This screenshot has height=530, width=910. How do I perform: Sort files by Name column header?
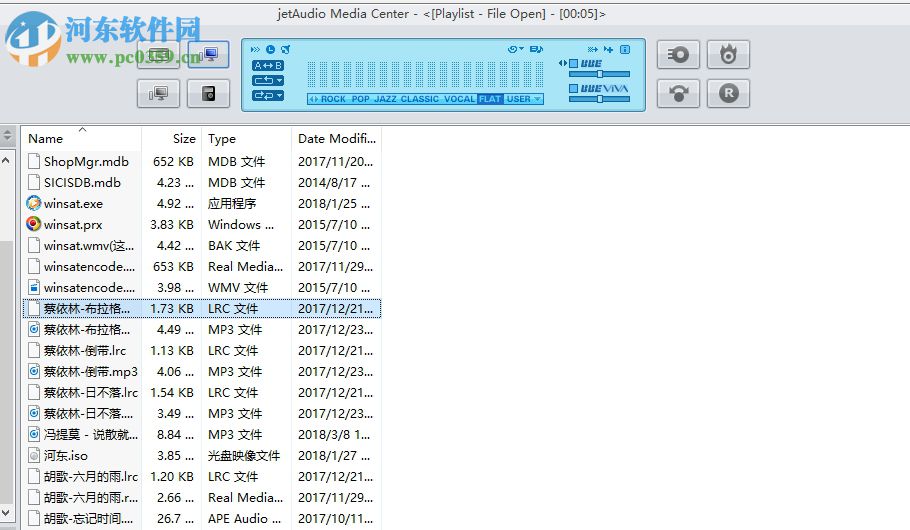coord(82,139)
